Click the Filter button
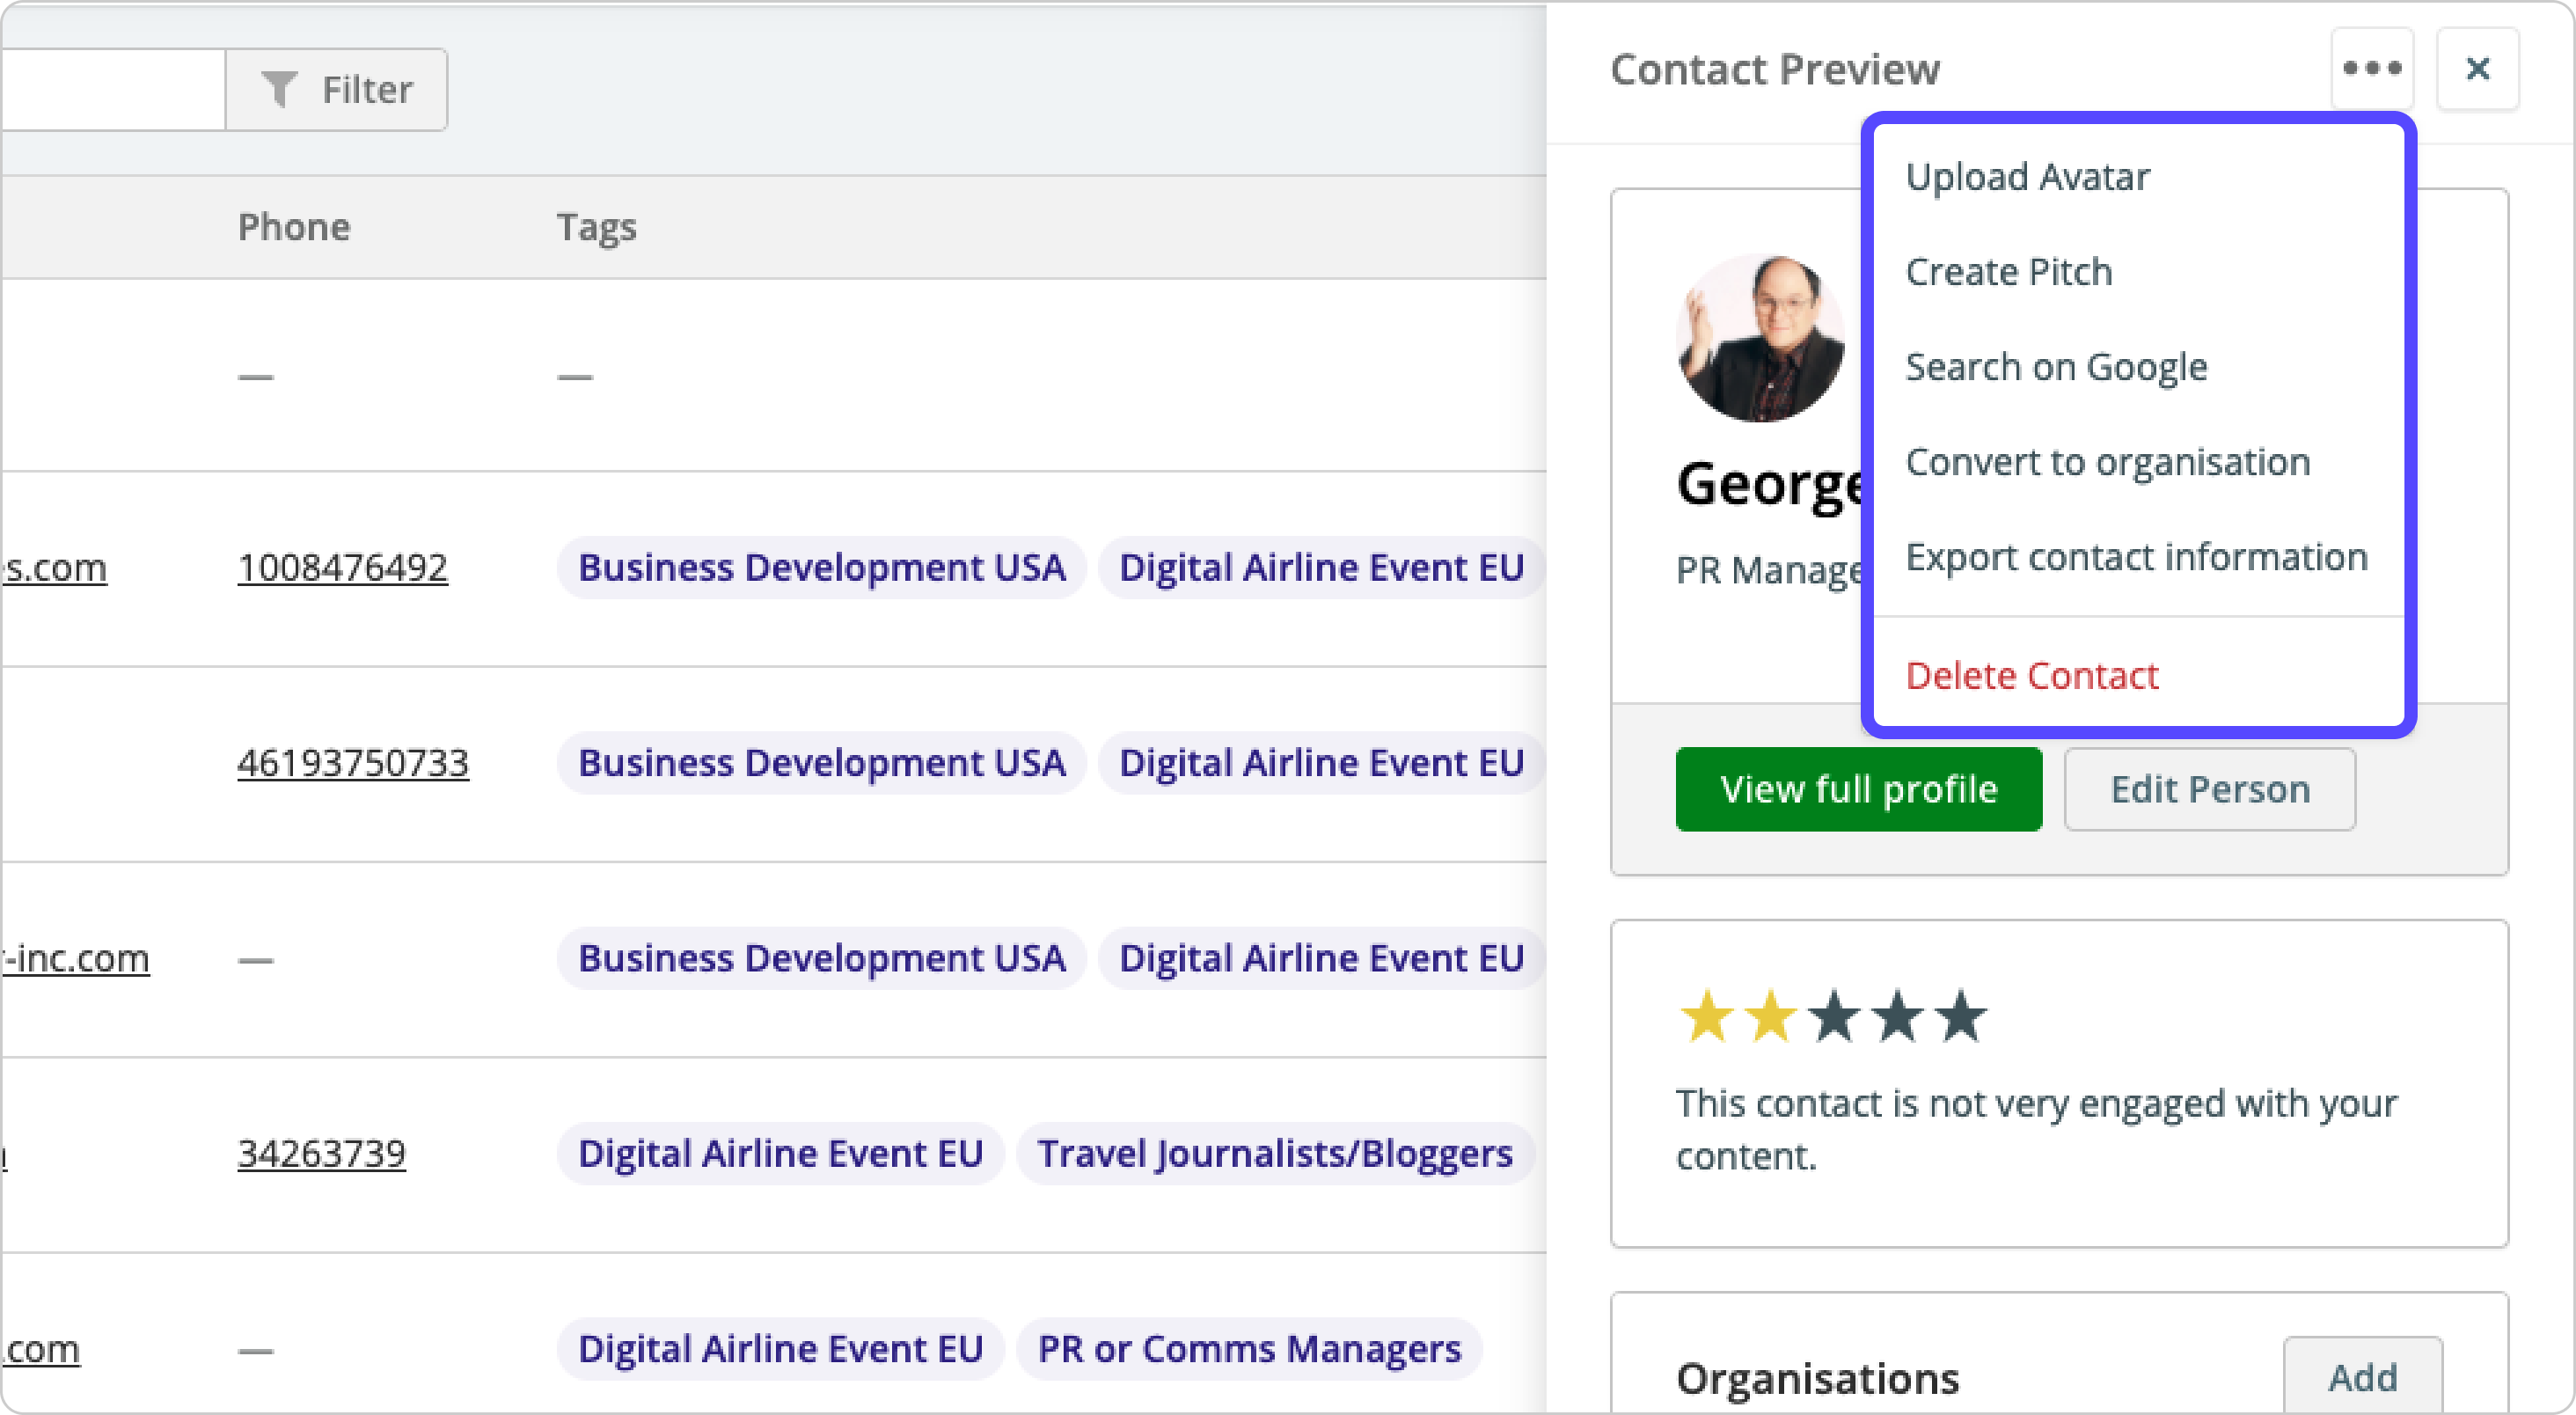The height and width of the screenshot is (1415, 2576). 337,90
